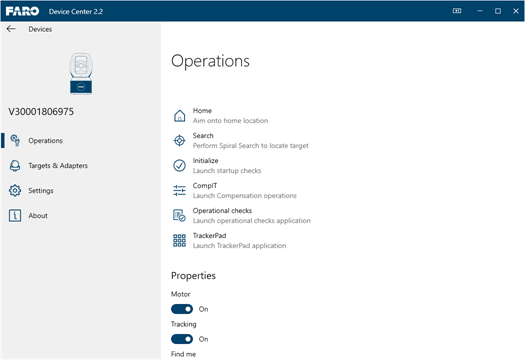Click the TrackerPad grid icon
Image resolution: width=525 pixels, height=360 pixels.
point(179,240)
